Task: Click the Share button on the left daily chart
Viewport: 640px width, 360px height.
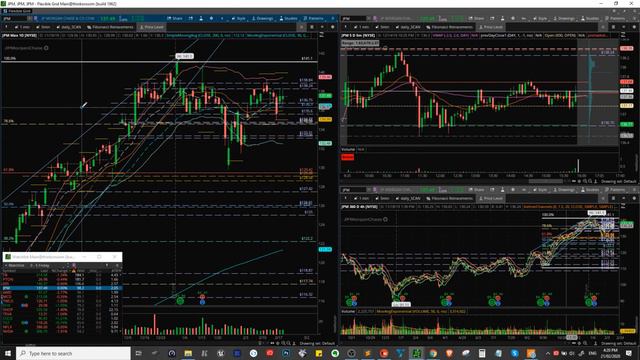Action: [x=175, y=18]
